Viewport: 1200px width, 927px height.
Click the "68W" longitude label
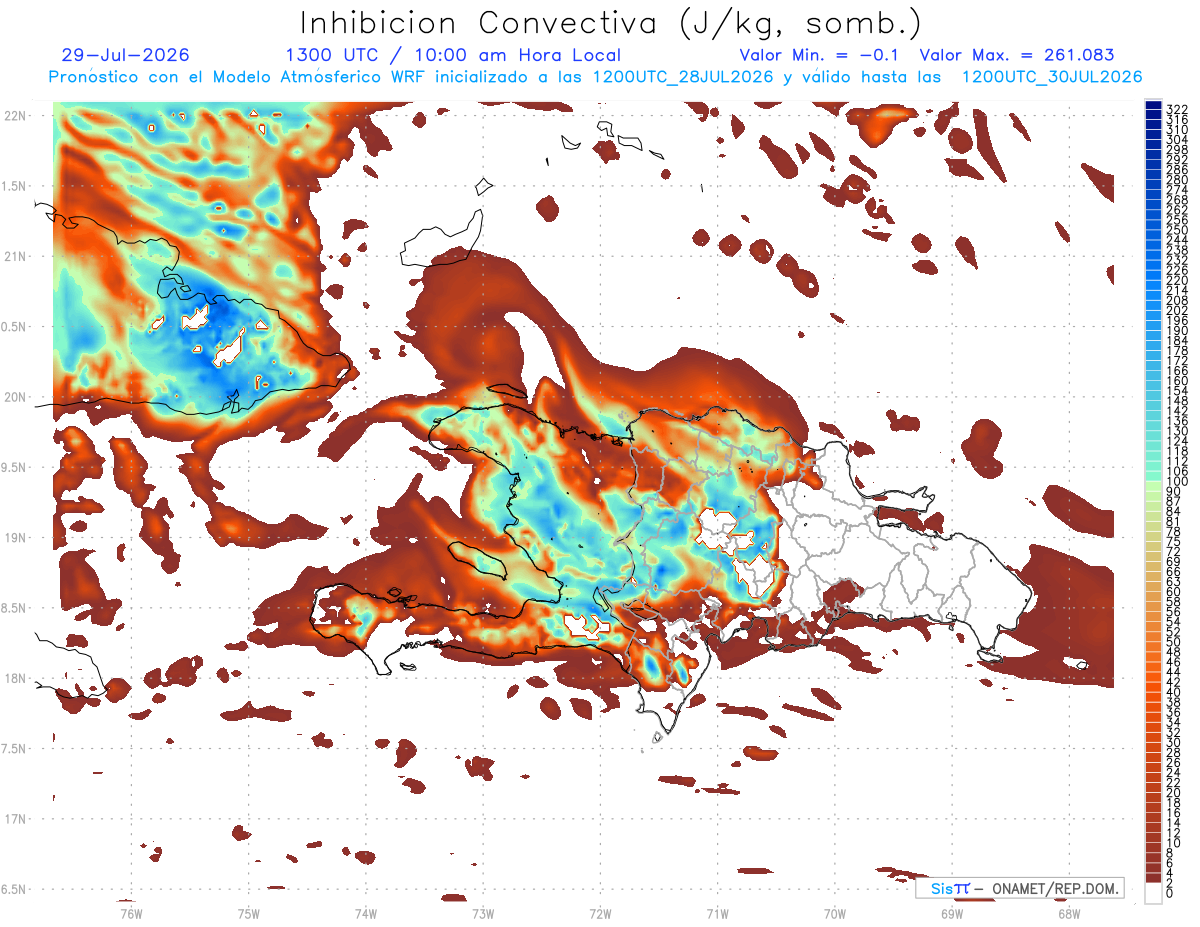point(1069,912)
